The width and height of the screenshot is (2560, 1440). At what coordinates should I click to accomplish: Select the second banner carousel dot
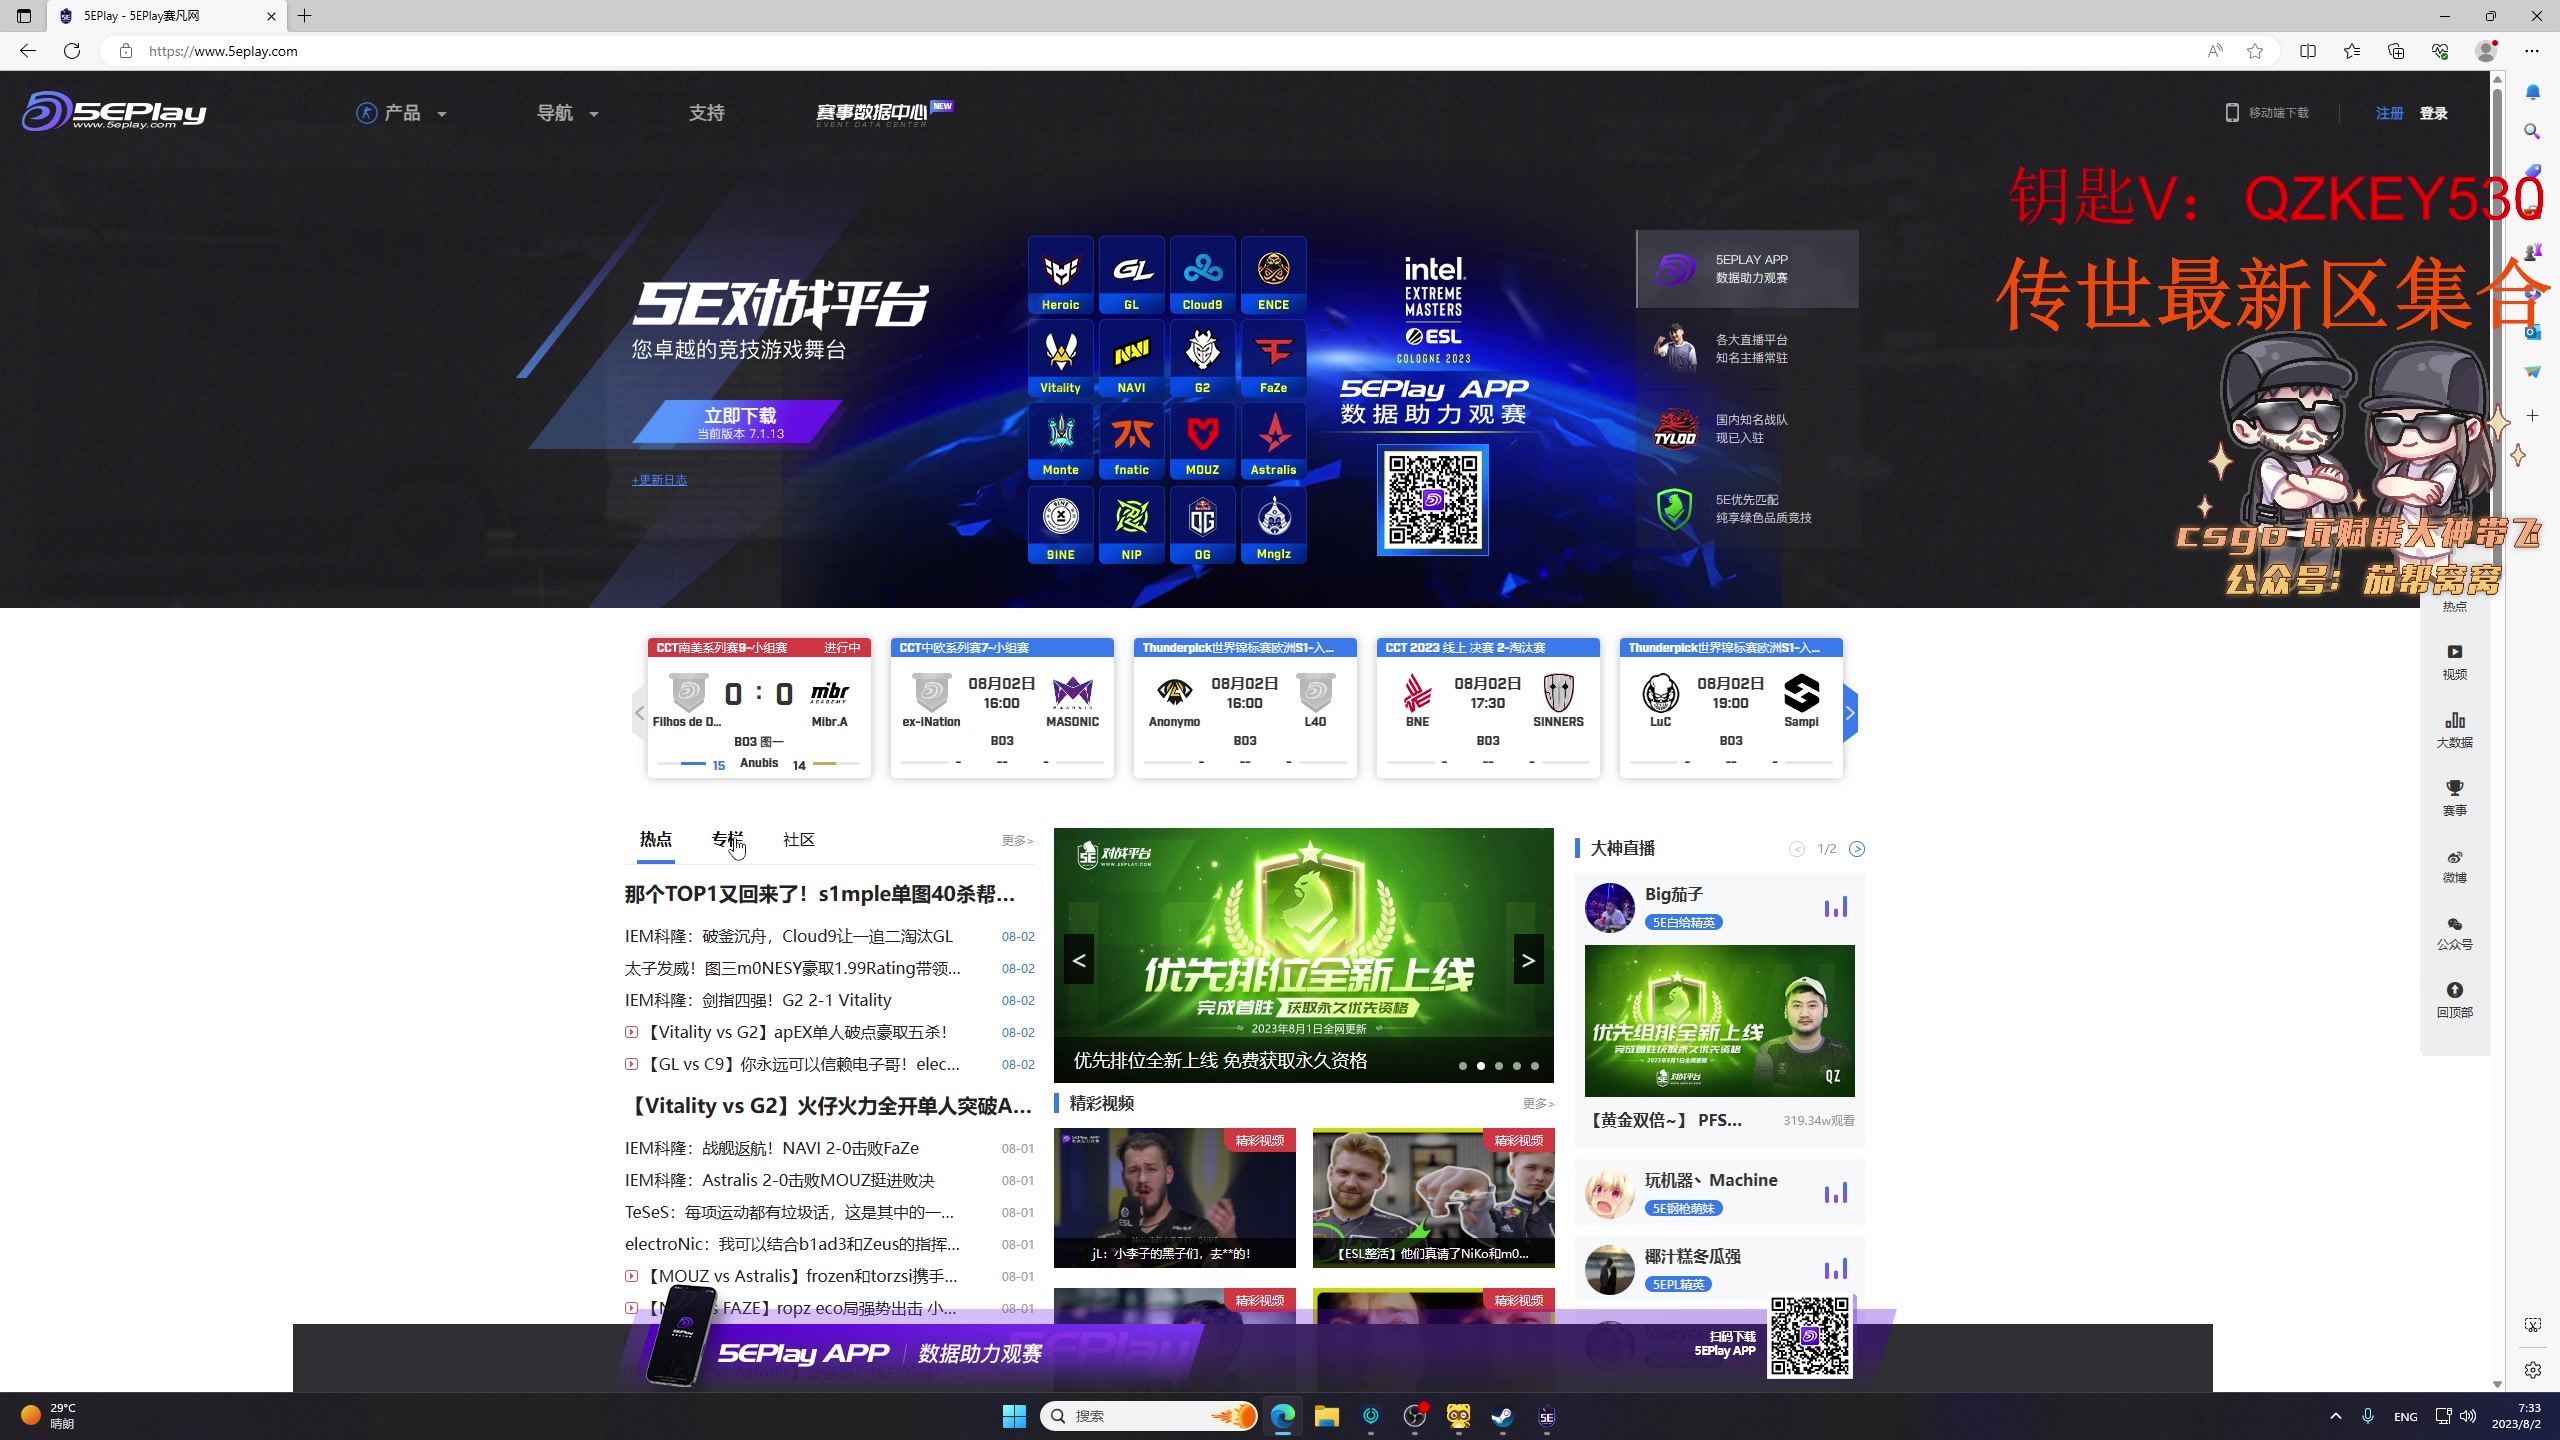1481,1066
